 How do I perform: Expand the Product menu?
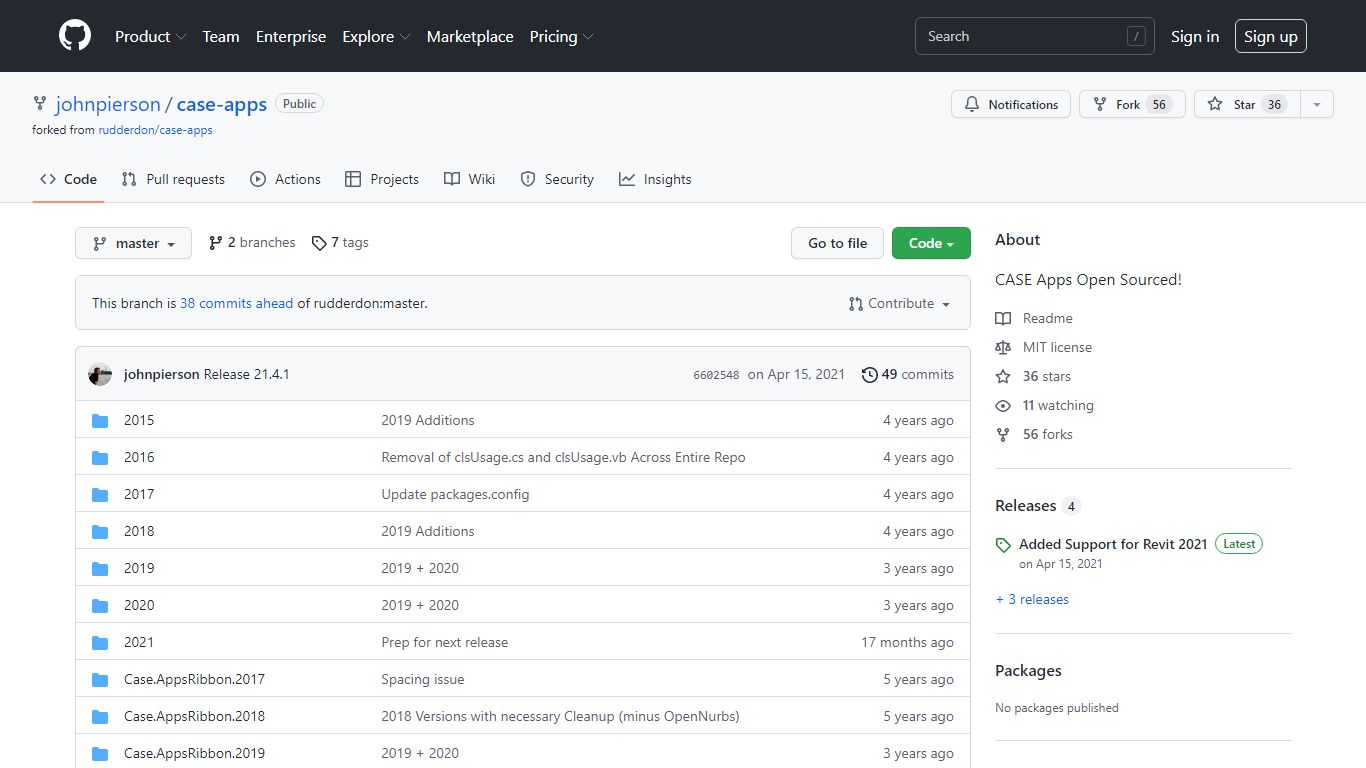pos(150,36)
